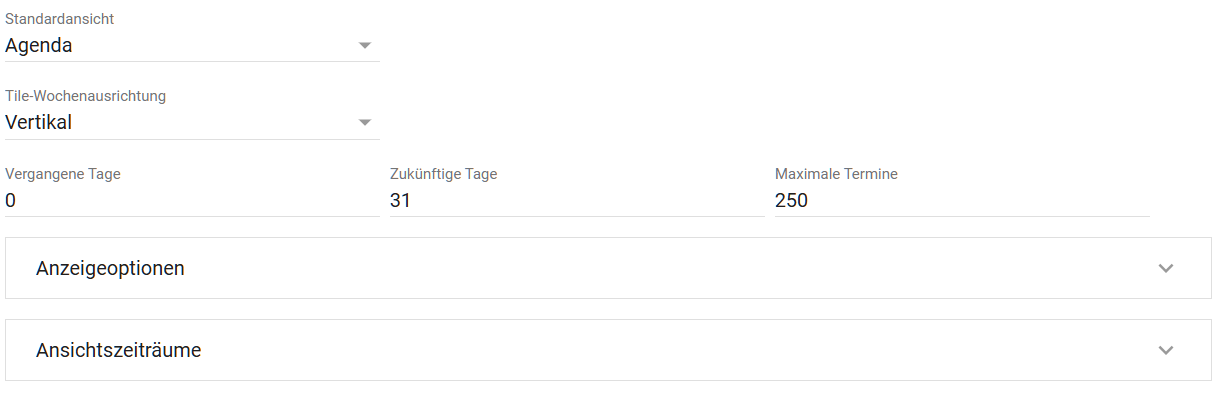Select the value 250 in Maximale Termine
This screenshot has width=1222, height=394.
pos(791,201)
